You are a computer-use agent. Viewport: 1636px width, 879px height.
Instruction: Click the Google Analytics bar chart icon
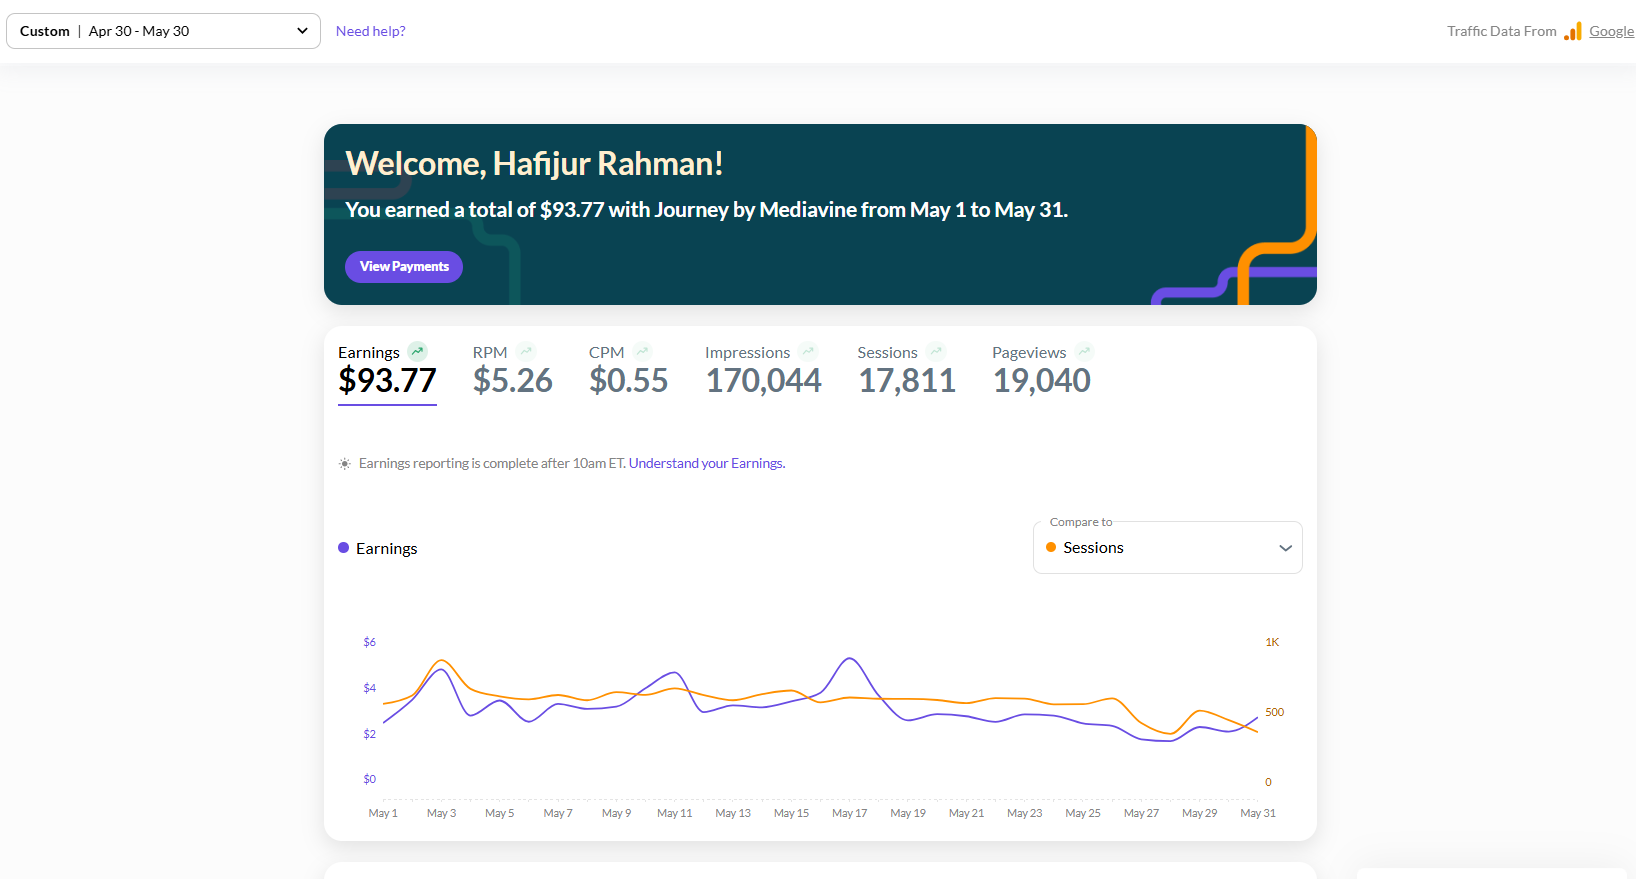click(x=1573, y=31)
